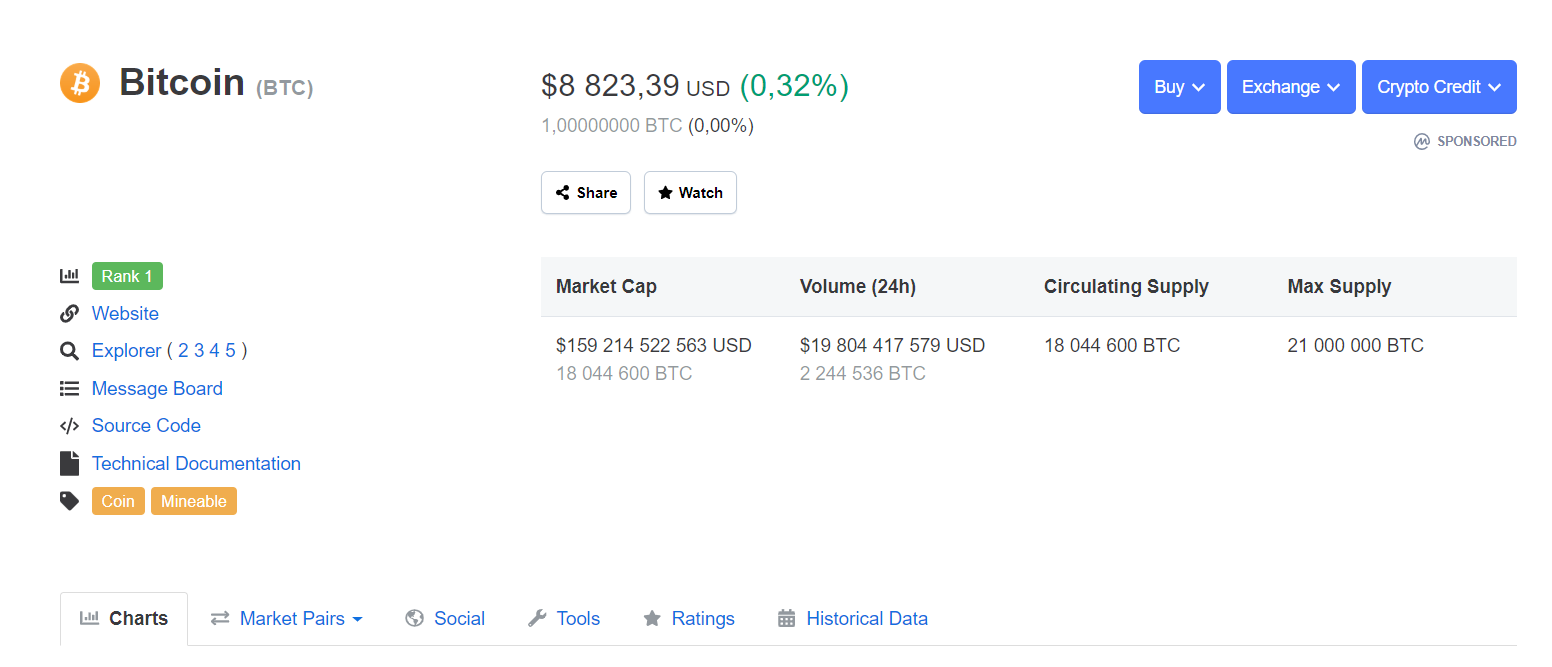The height and width of the screenshot is (667, 1552).
Task: Click the green Rank 1 badge
Action: [127, 276]
